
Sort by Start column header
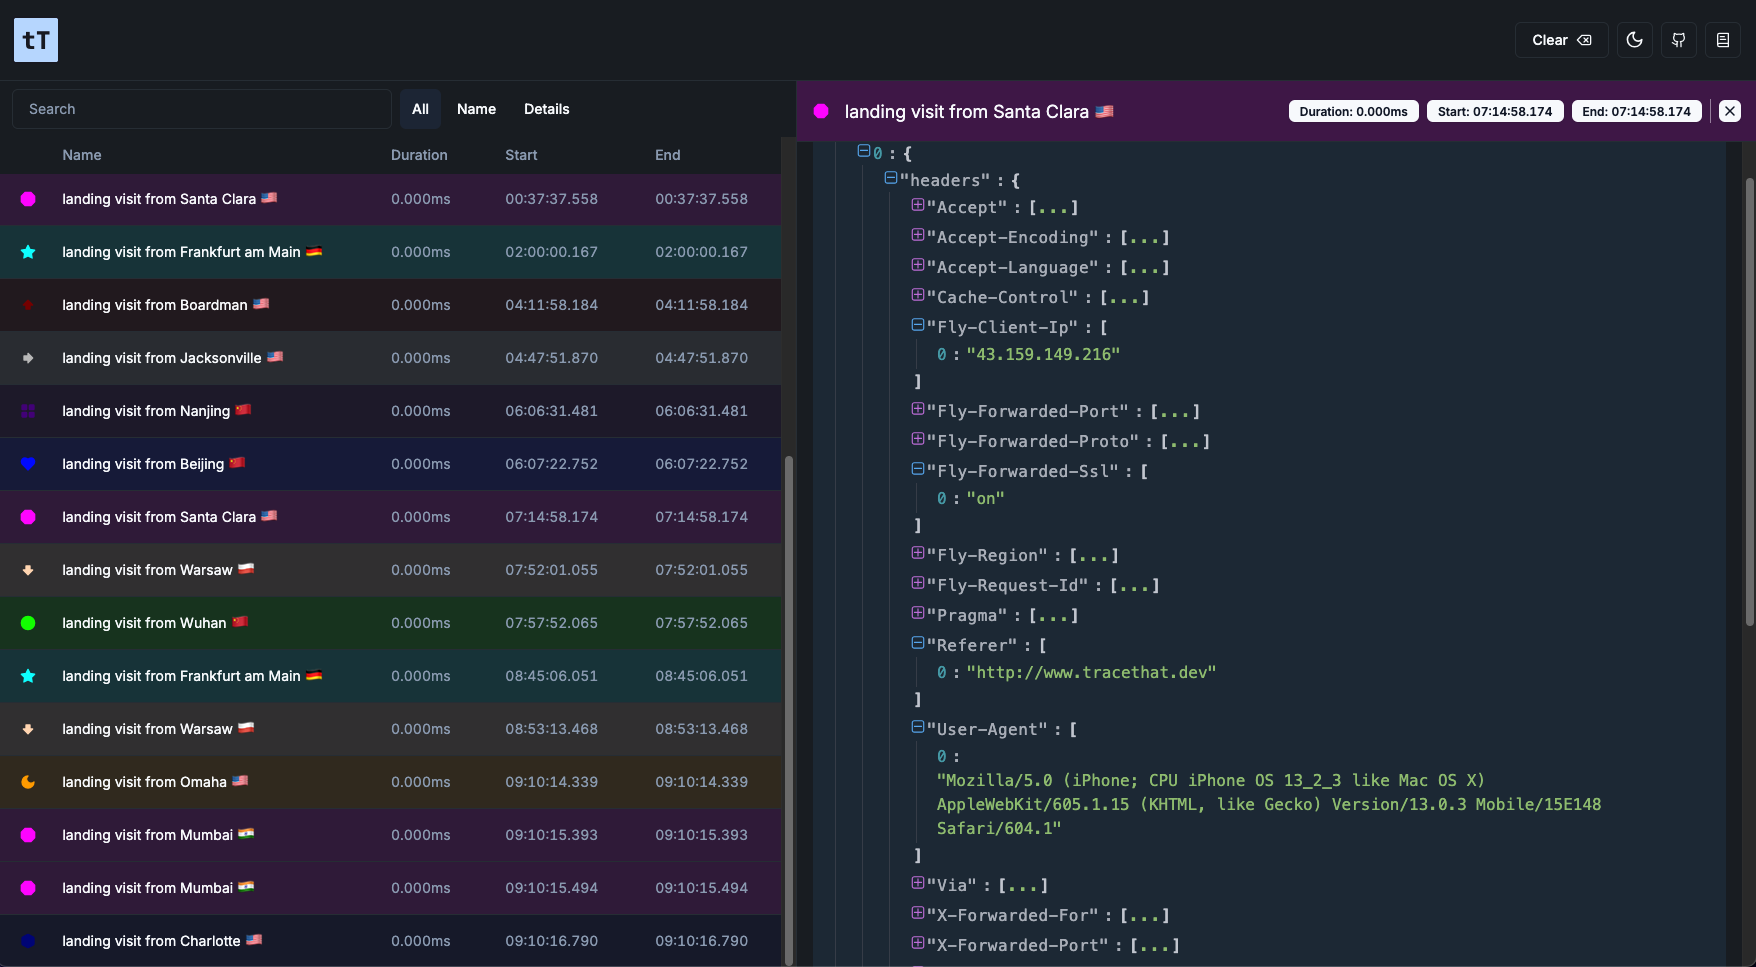pyautogui.click(x=521, y=155)
